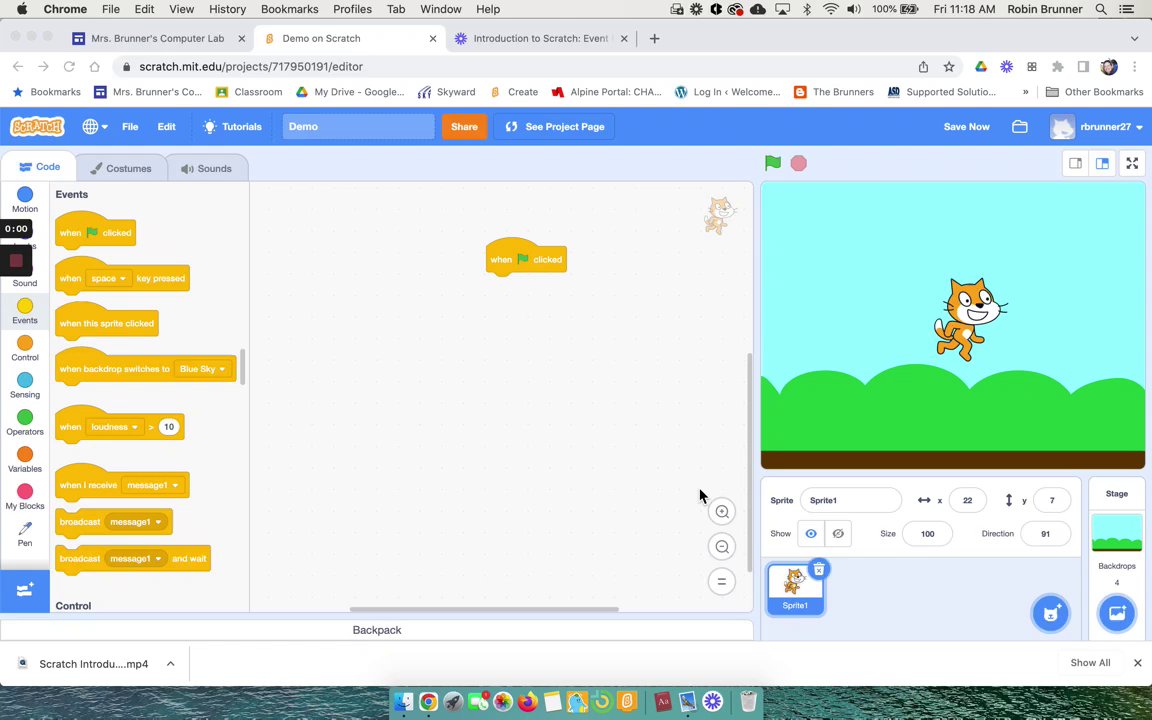Click the sprite Size field
Image resolution: width=1152 pixels, height=720 pixels.
[927, 533]
